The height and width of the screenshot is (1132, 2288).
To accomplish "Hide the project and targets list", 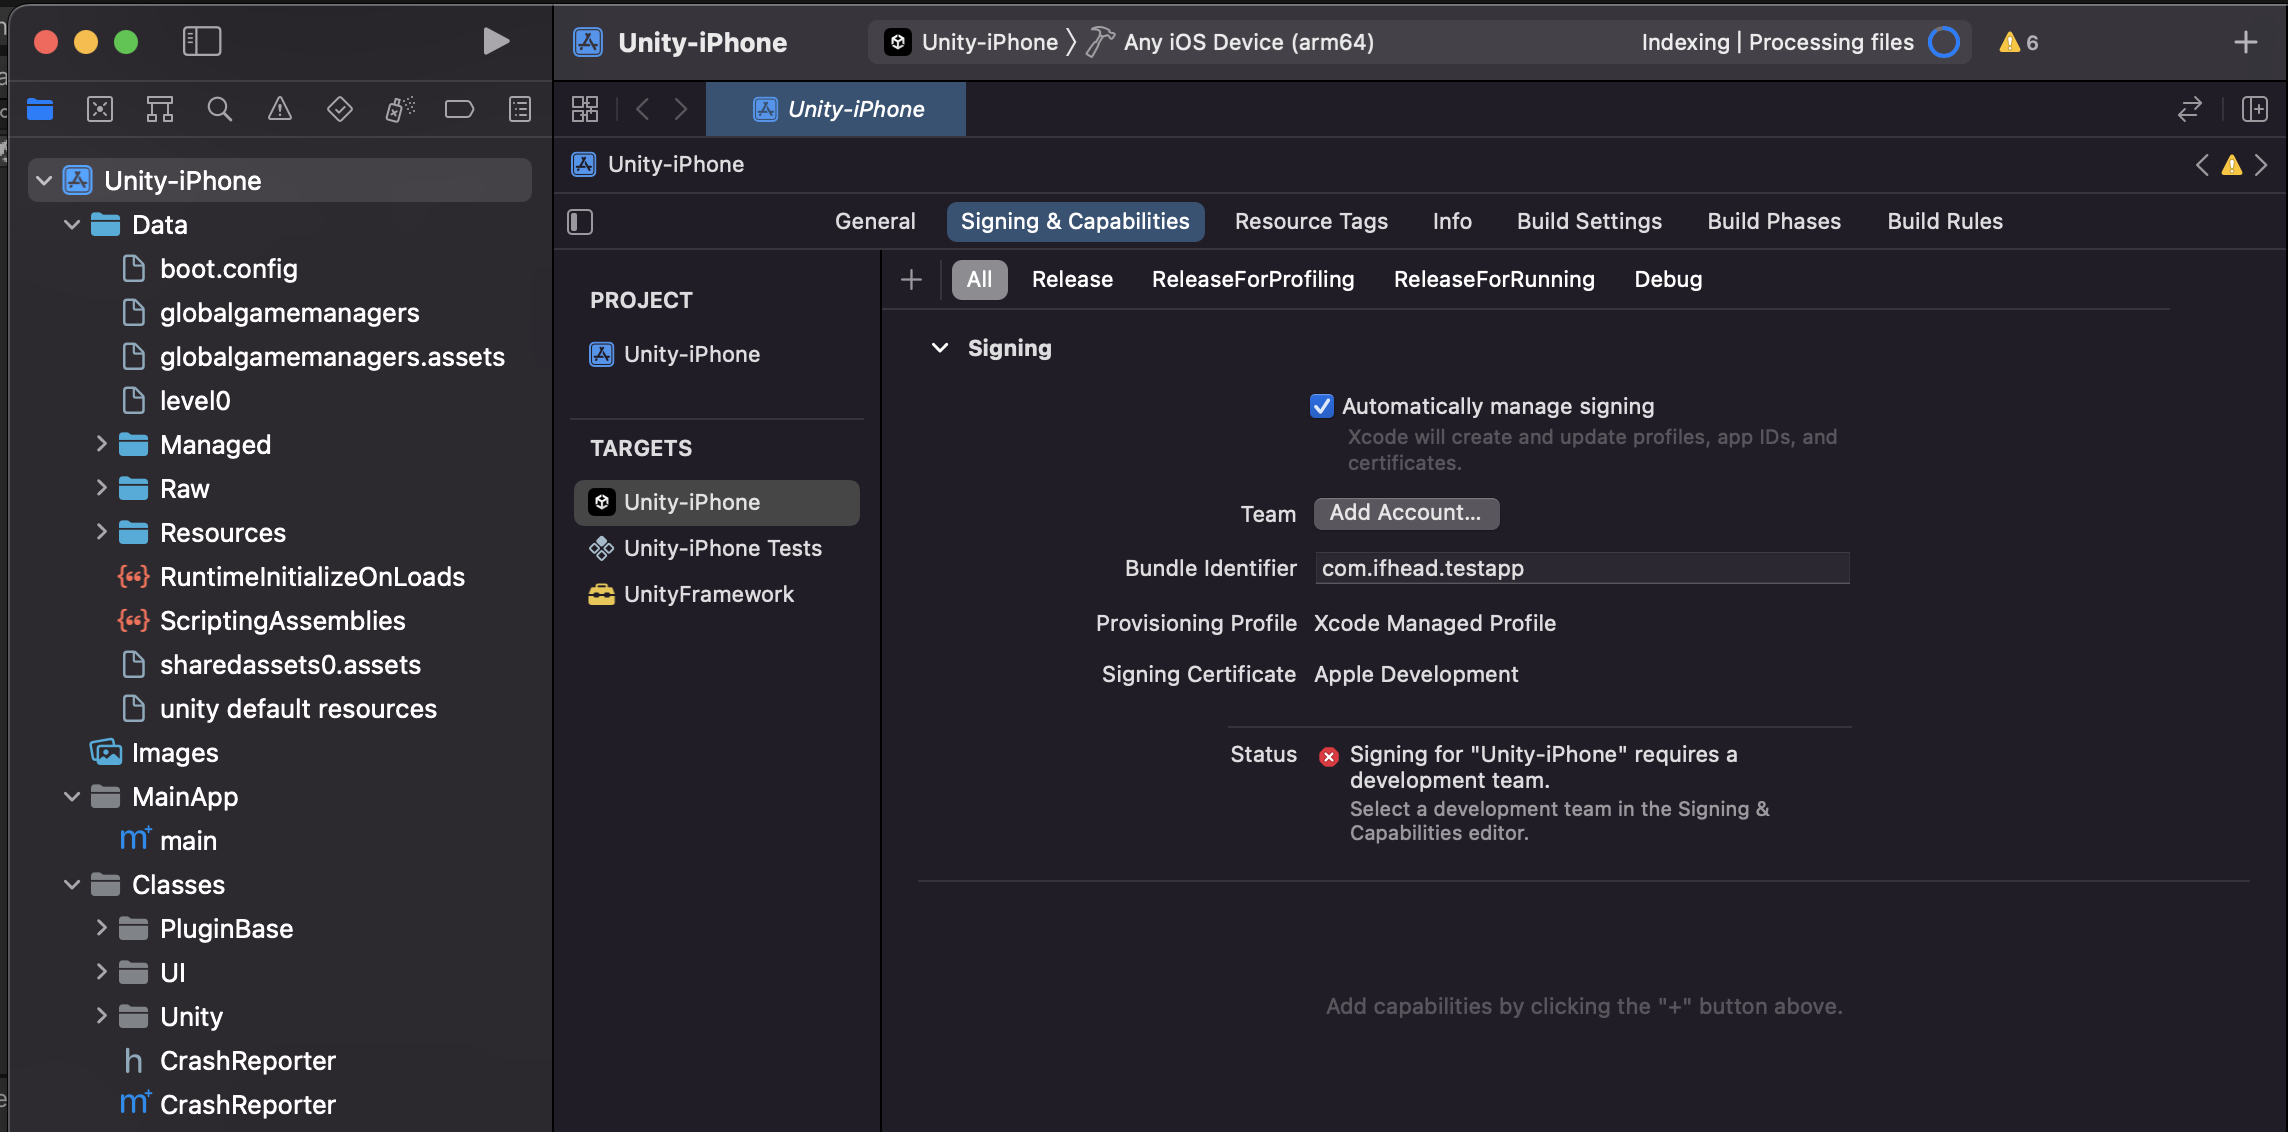I will 580,222.
